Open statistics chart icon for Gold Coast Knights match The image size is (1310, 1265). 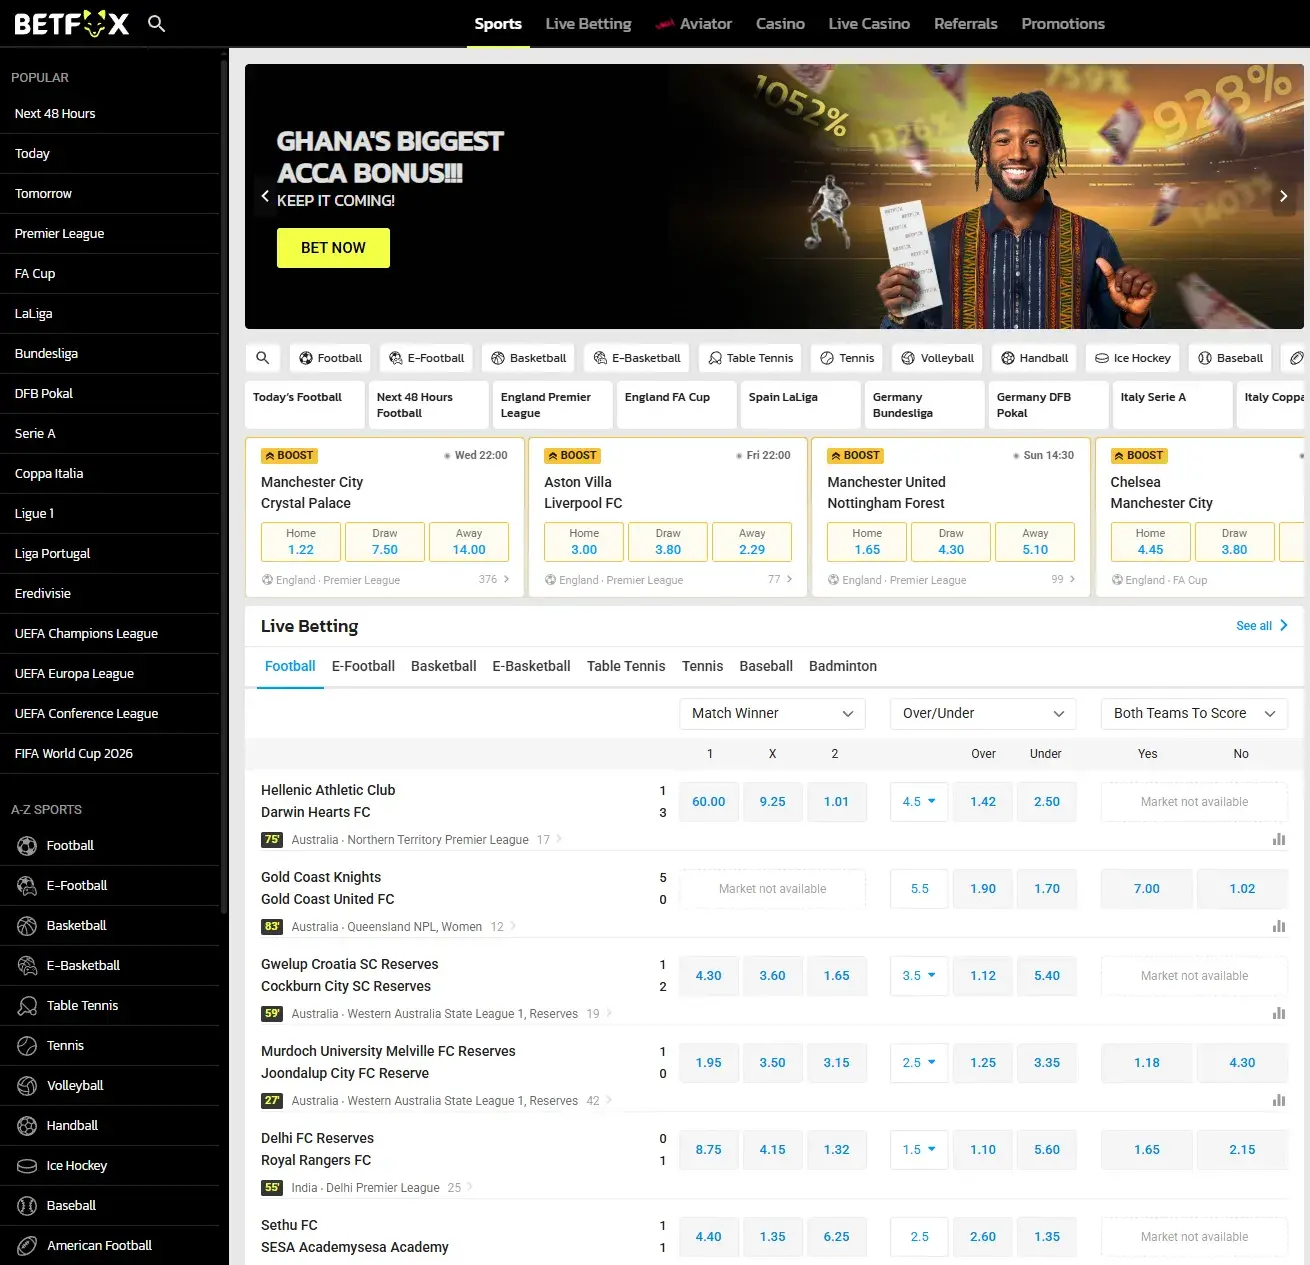pyautogui.click(x=1279, y=927)
